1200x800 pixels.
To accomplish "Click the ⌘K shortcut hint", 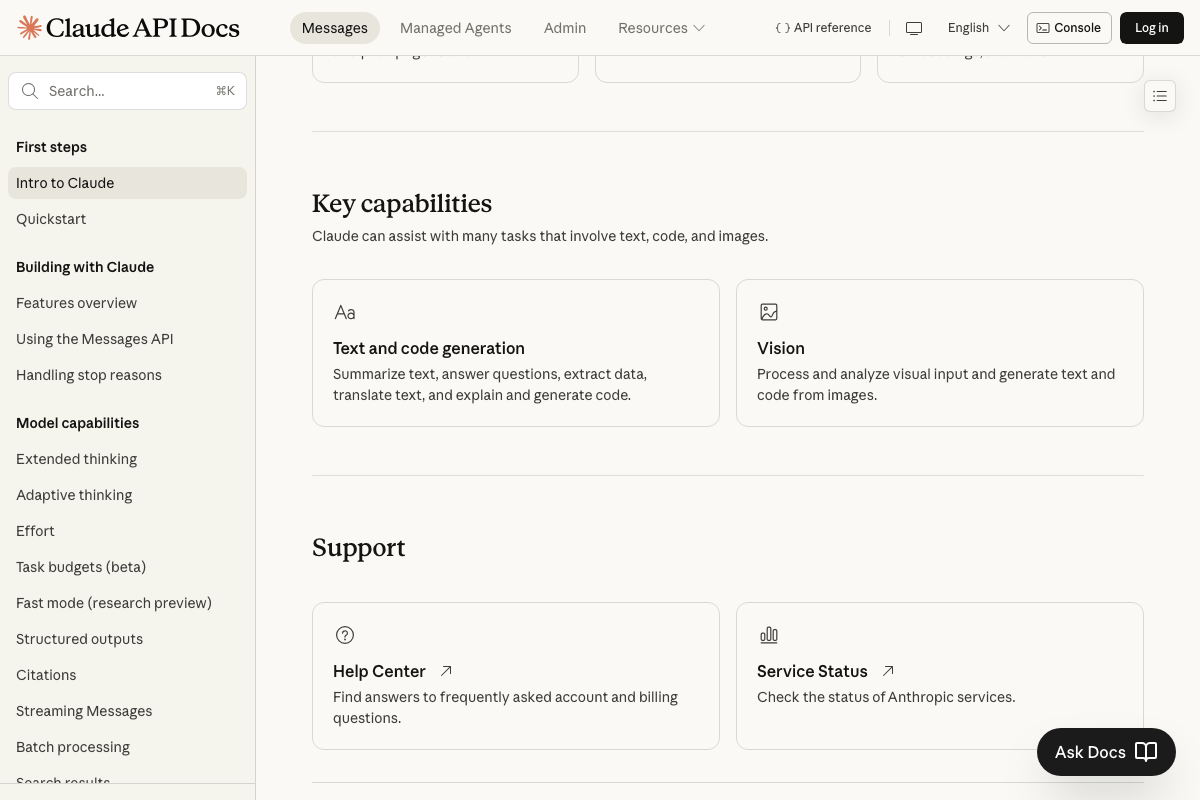I will click(225, 91).
